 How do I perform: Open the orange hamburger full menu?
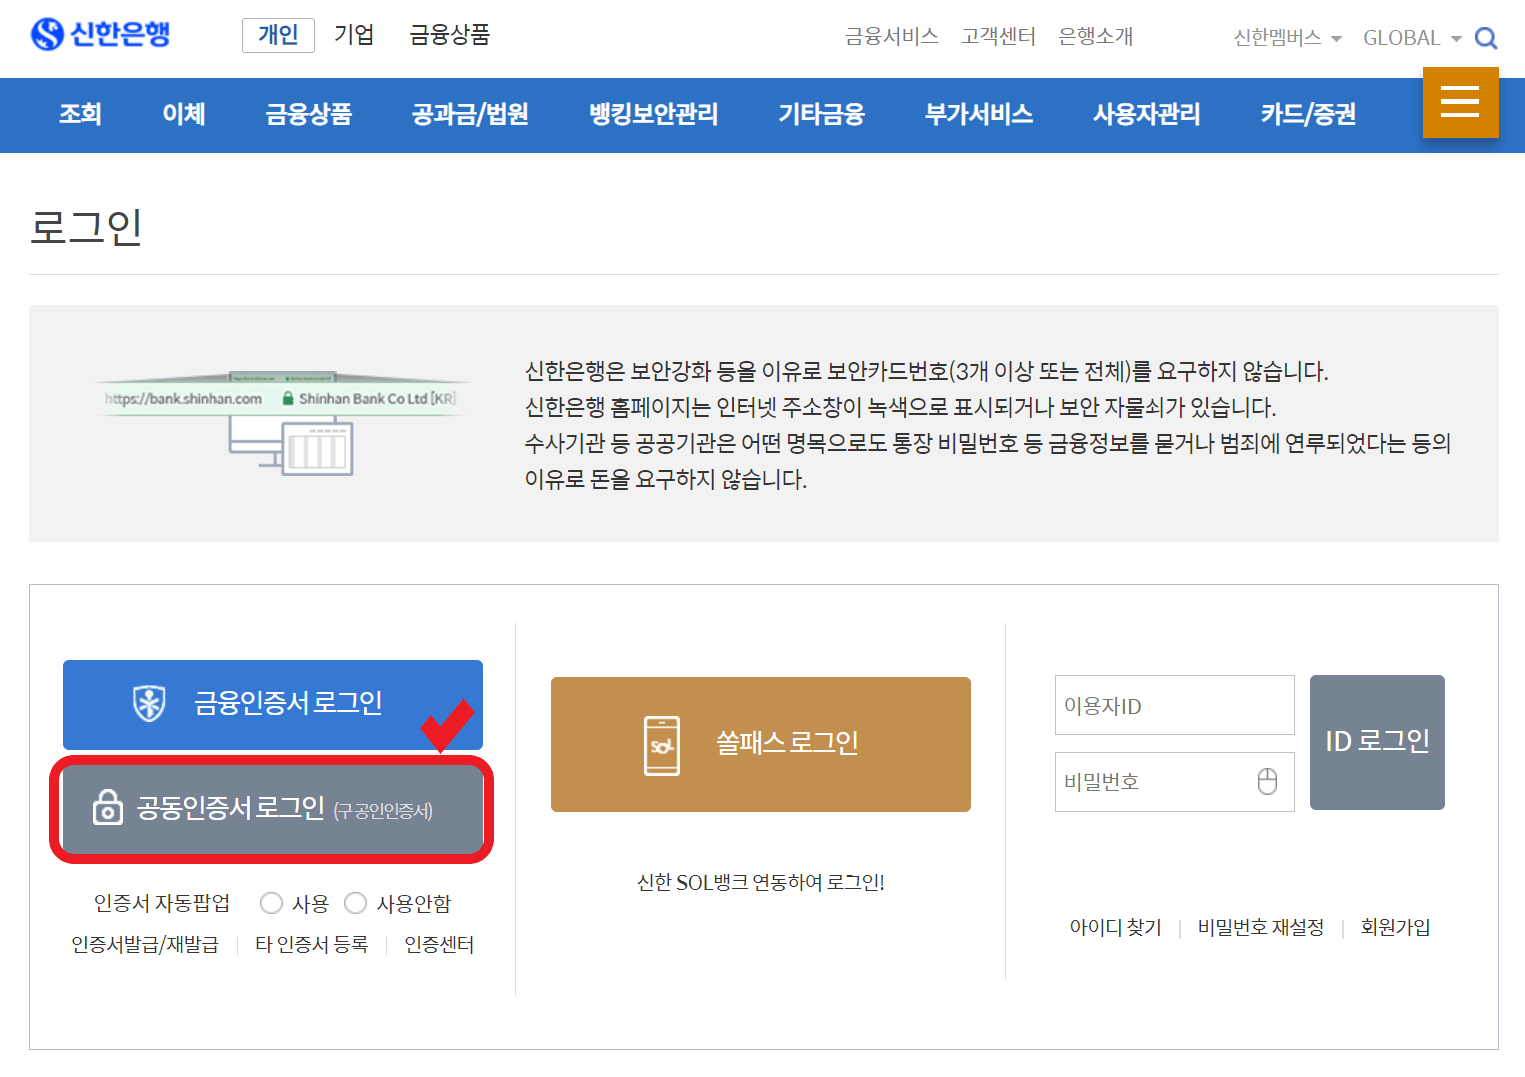(1460, 102)
